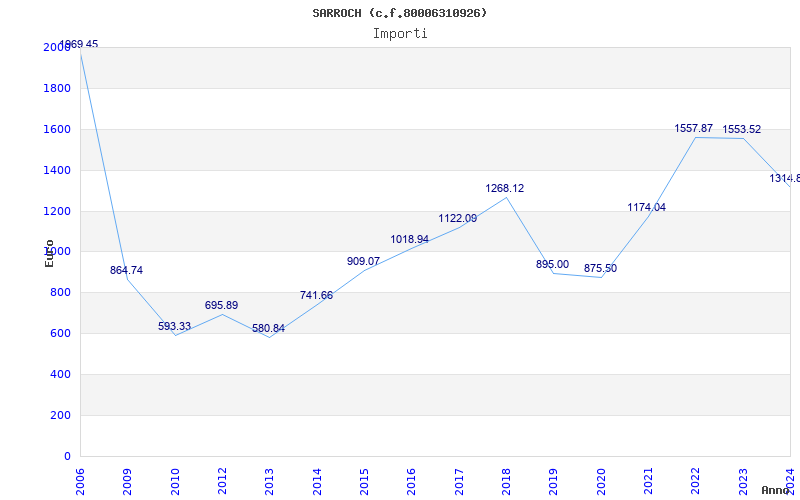Click the y-axis value 1800
The height and width of the screenshot is (500, 800).
[x=57, y=88]
